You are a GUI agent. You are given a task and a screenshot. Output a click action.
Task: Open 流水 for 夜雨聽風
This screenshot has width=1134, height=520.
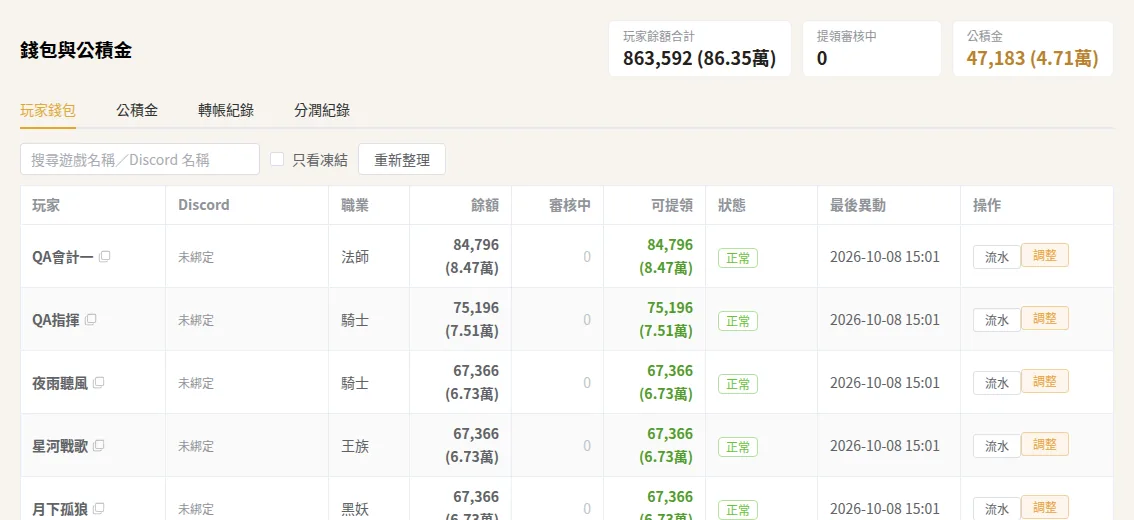coord(997,383)
